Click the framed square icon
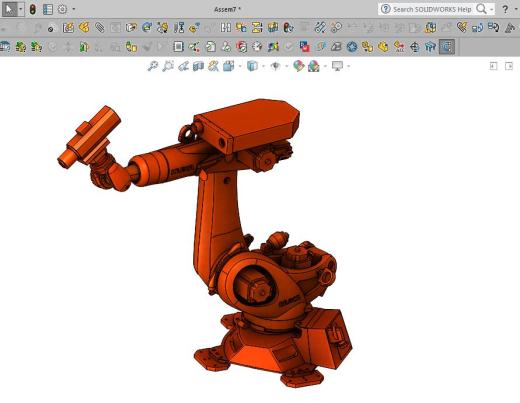The height and width of the screenshot is (403, 520). 178,47
